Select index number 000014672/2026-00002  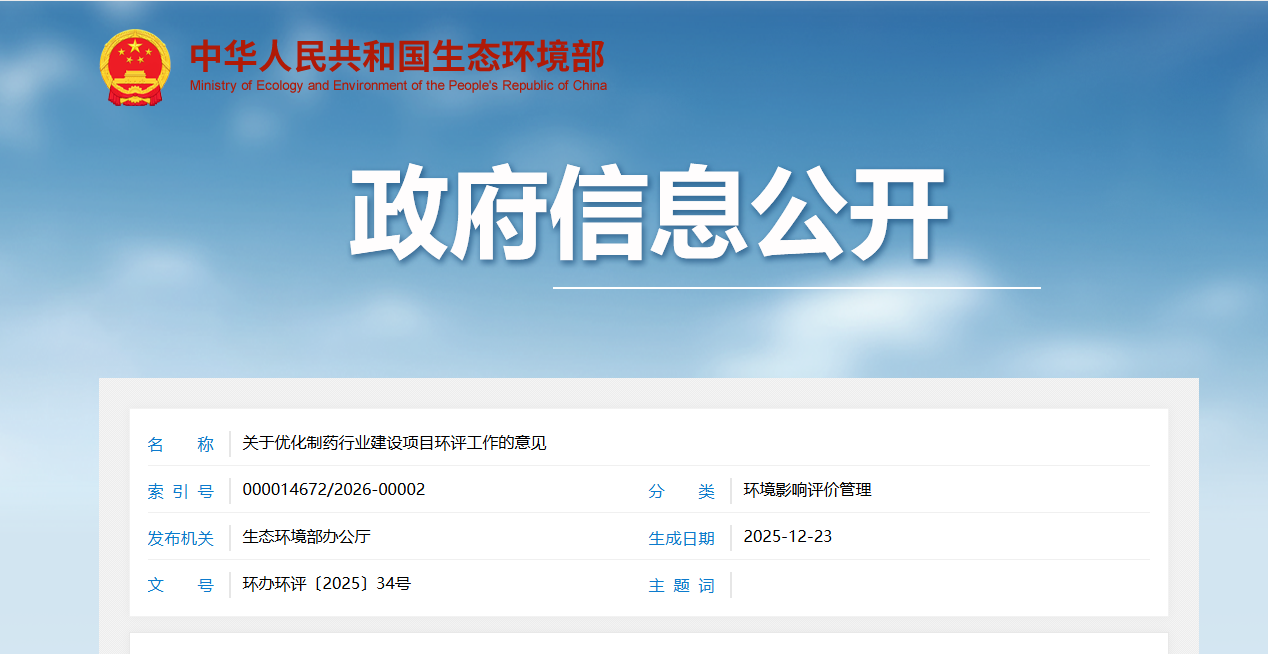(x=334, y=490)
